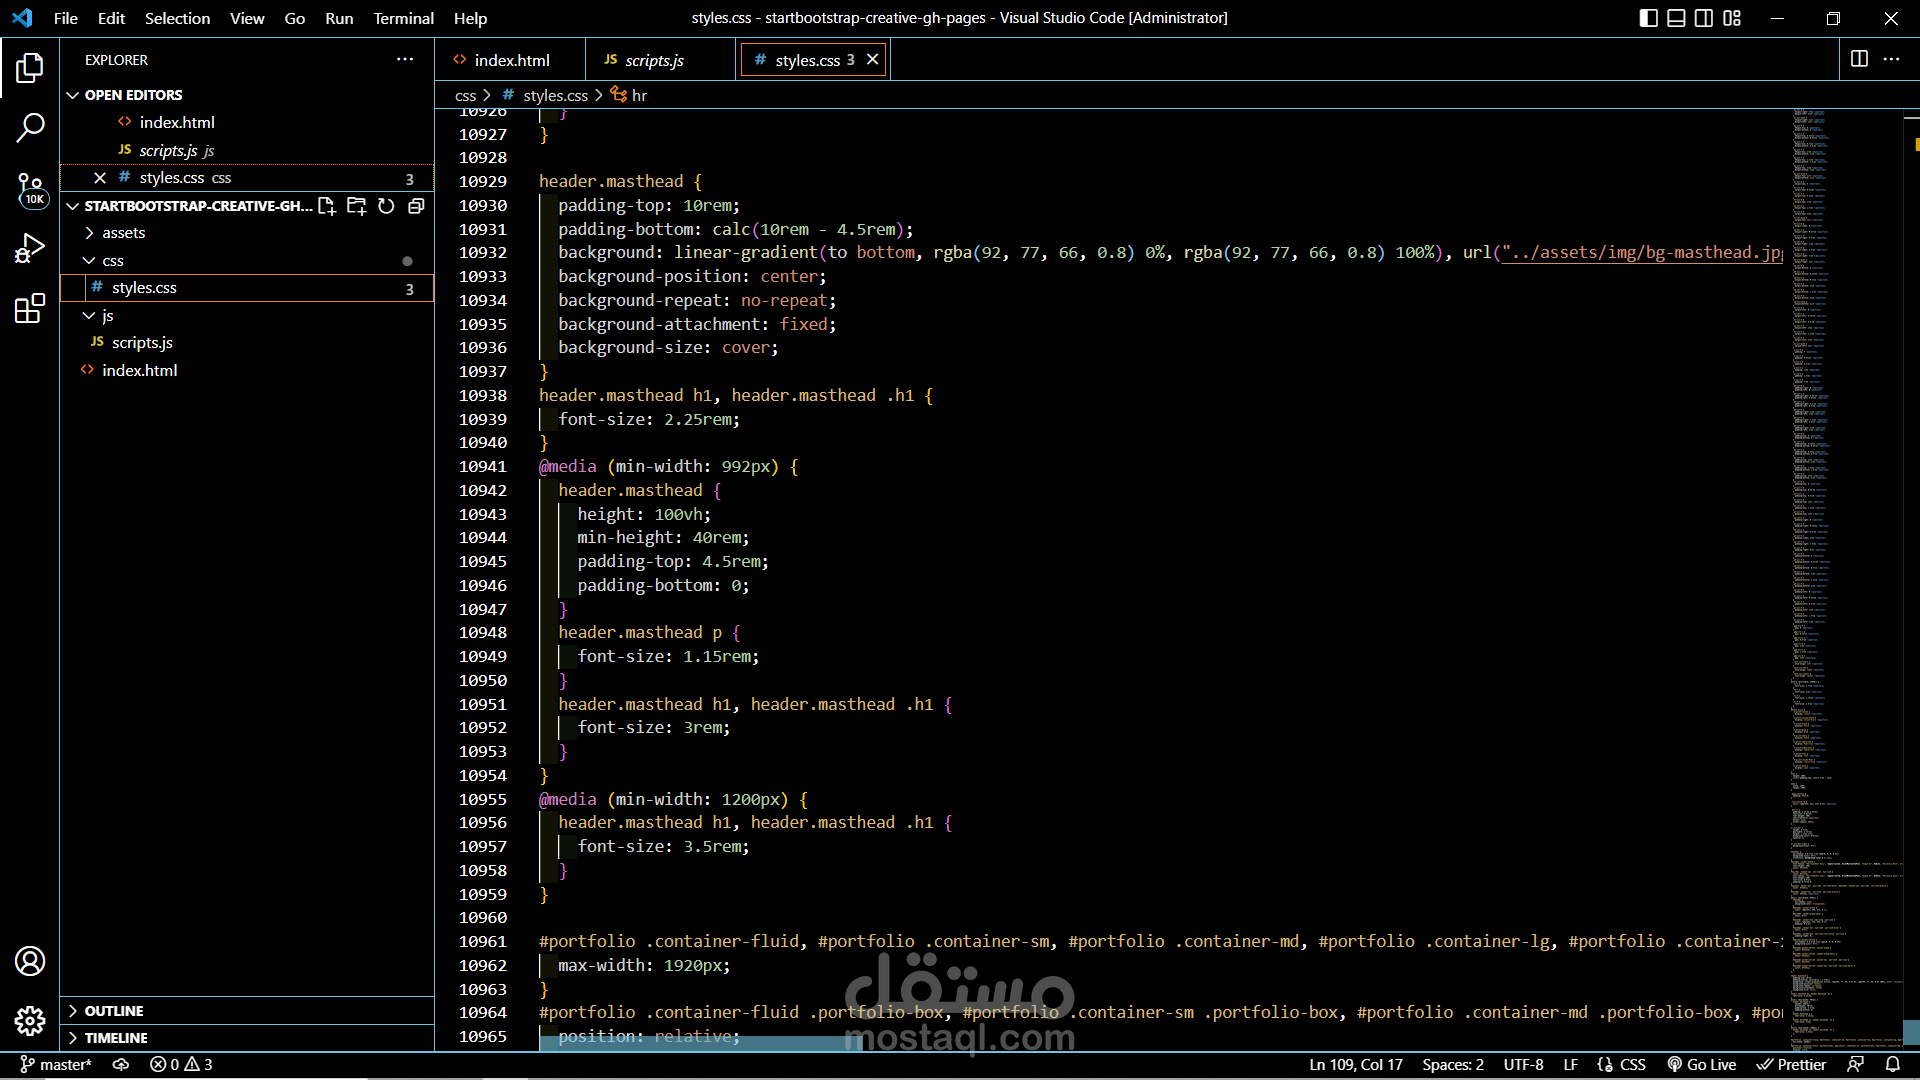Open the Explorer view in activity bar
The width and height of the screenshot is (1920, 1080).
click(30, 68)
